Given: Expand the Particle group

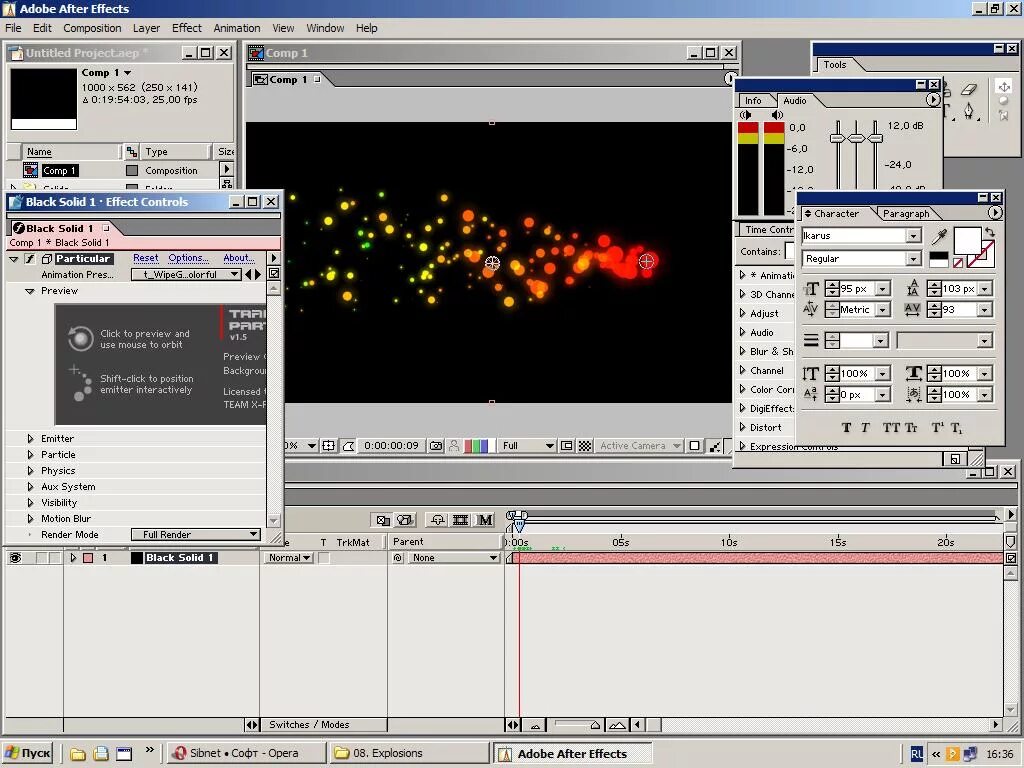Looking at the screenshot, I should click(x=30, y=455).
